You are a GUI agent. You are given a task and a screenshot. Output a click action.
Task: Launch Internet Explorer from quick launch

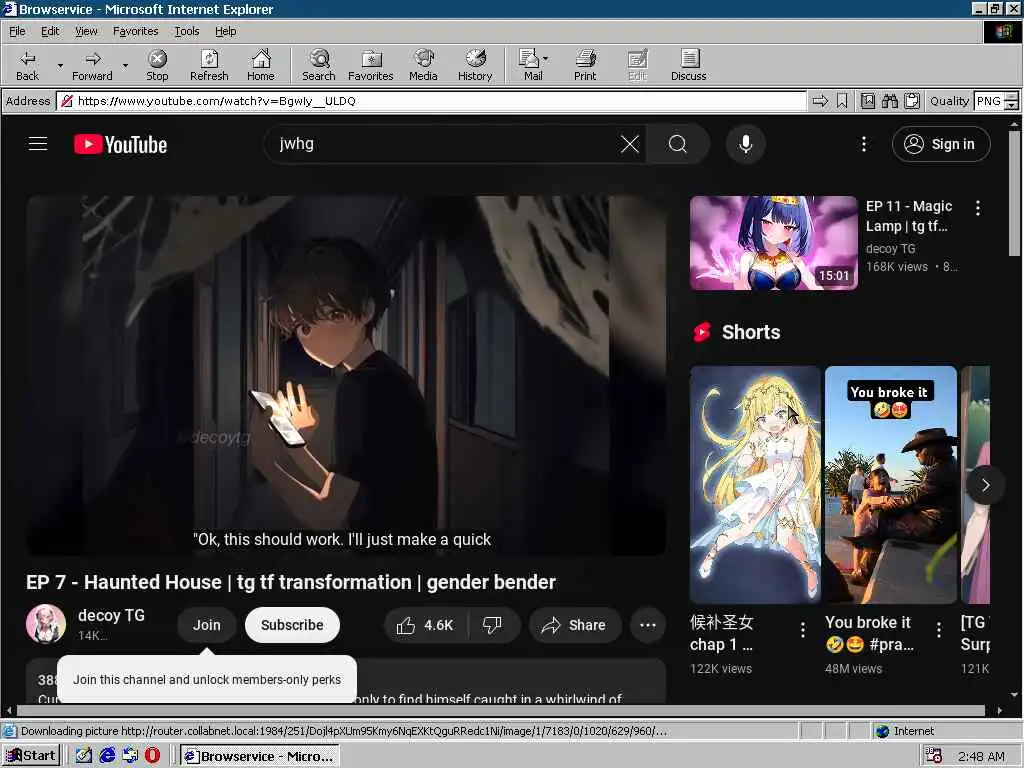(x=107, y=756)
